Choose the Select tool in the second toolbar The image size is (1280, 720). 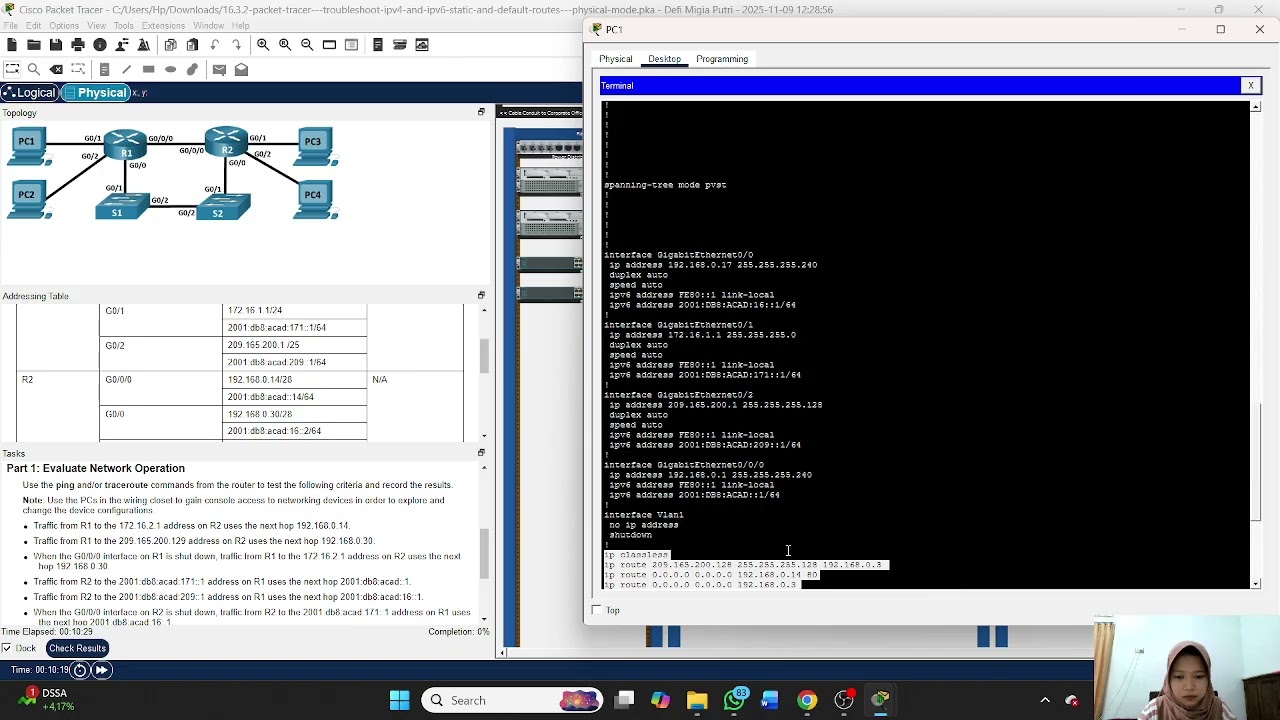[12, 69]
